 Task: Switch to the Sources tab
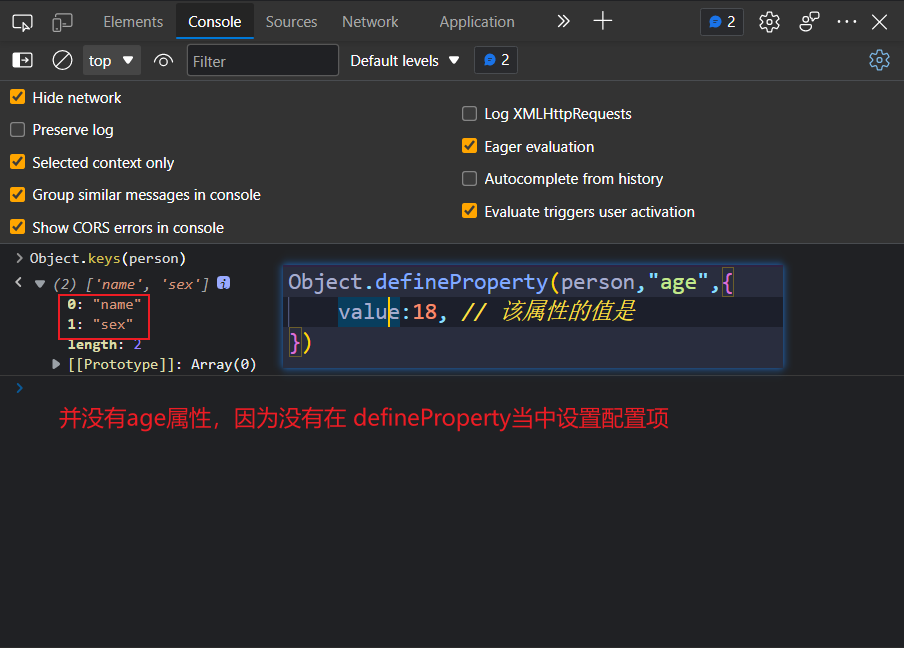pyautogui.click(x=289, y=21)
